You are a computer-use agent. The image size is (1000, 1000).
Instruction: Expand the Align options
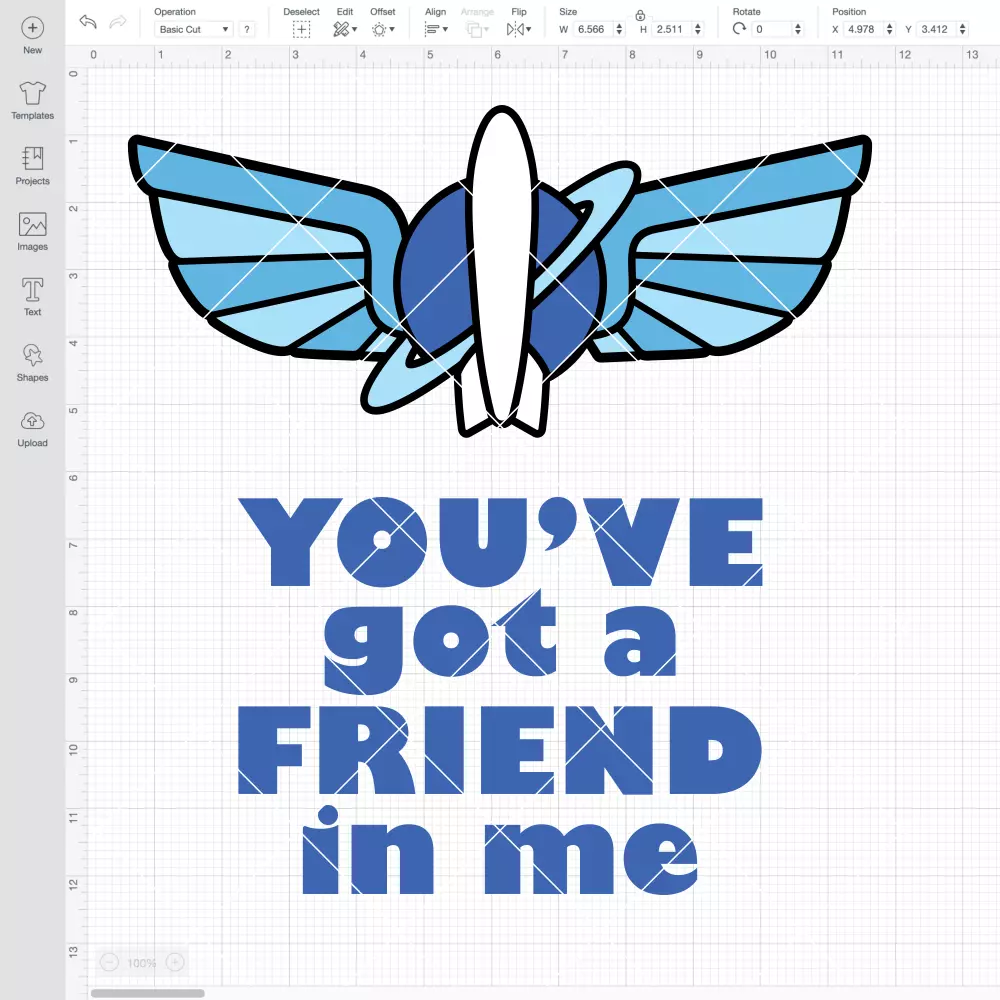click(x=436, y=29)
